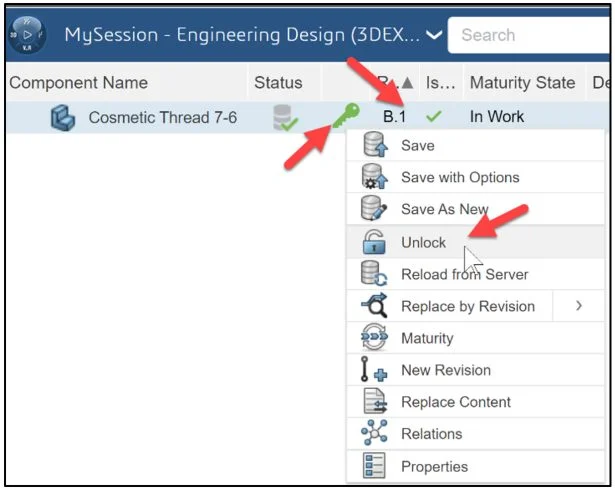This screenshot has height=490, width=615.
Task: Click the New Revision plus icon
Action: [x=373, y=369]
